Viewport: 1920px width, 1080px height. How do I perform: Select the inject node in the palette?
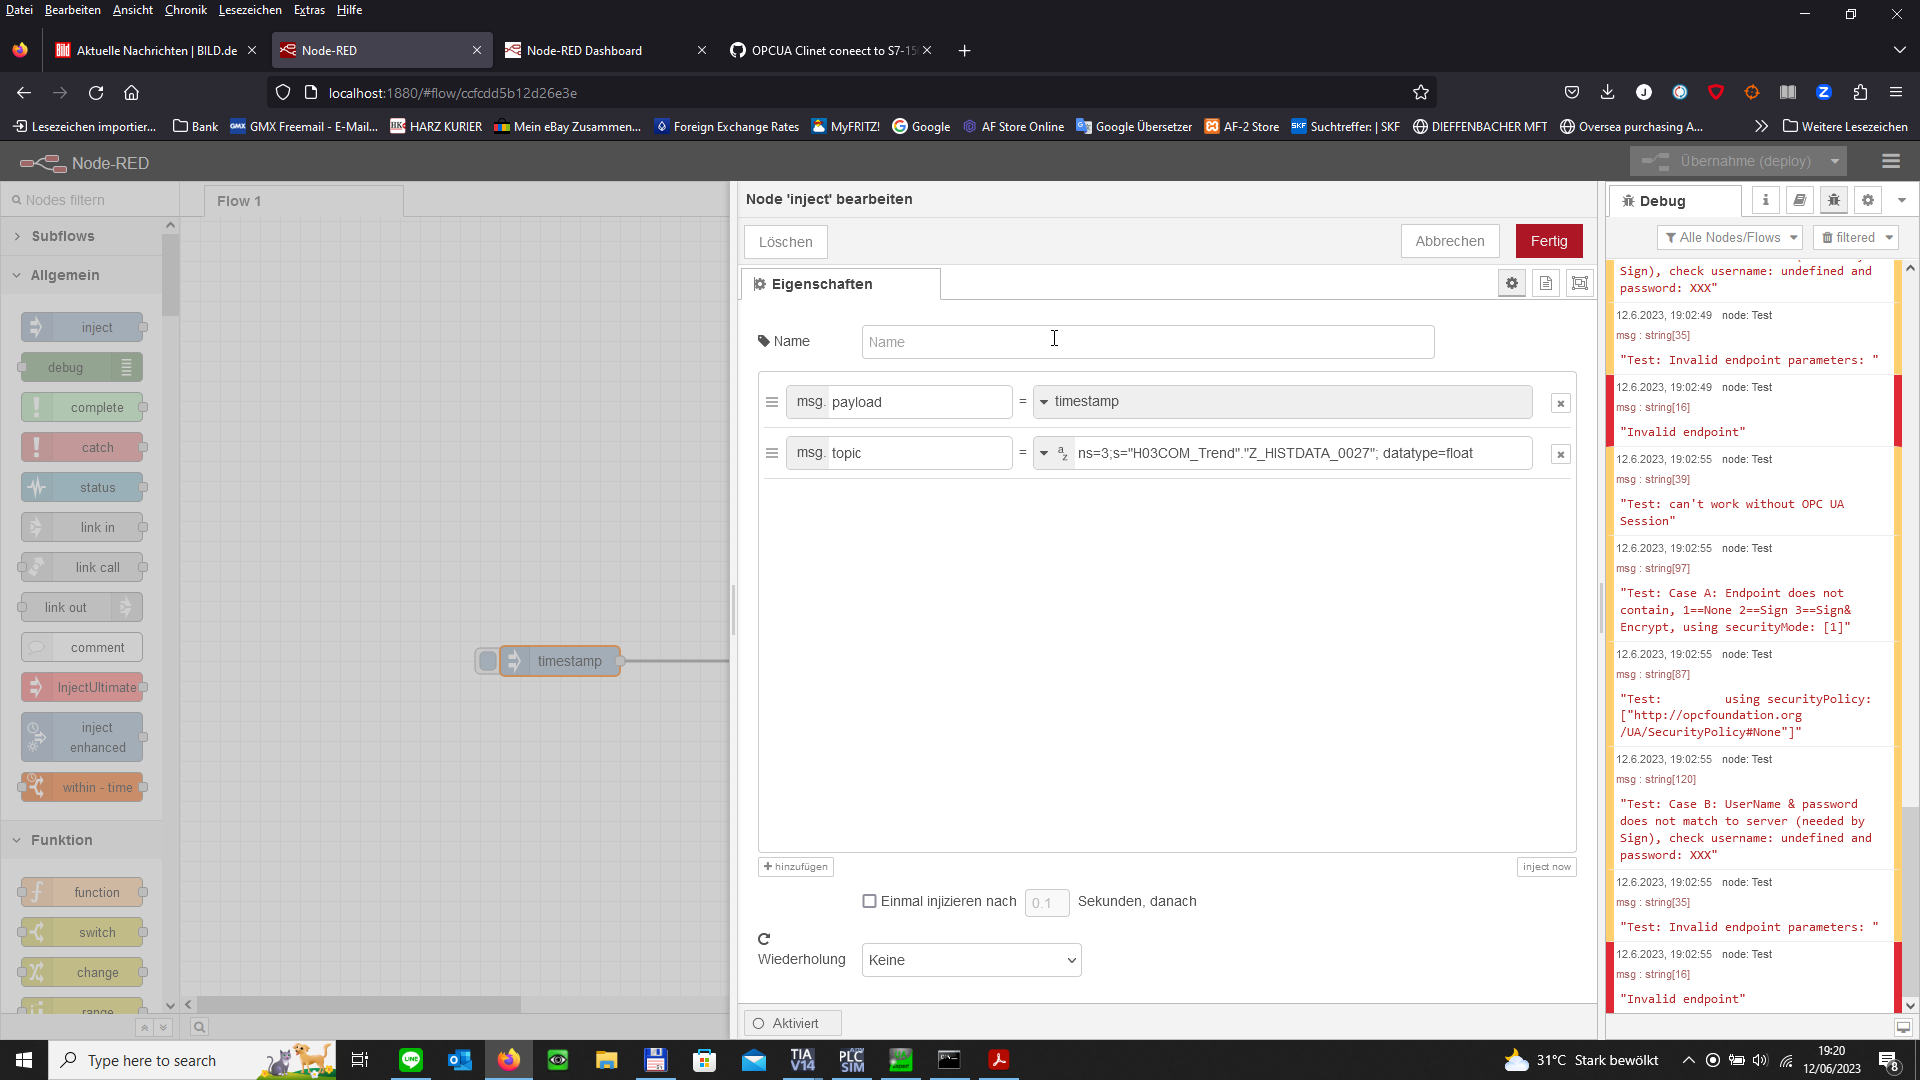click(x=82, y=326)
